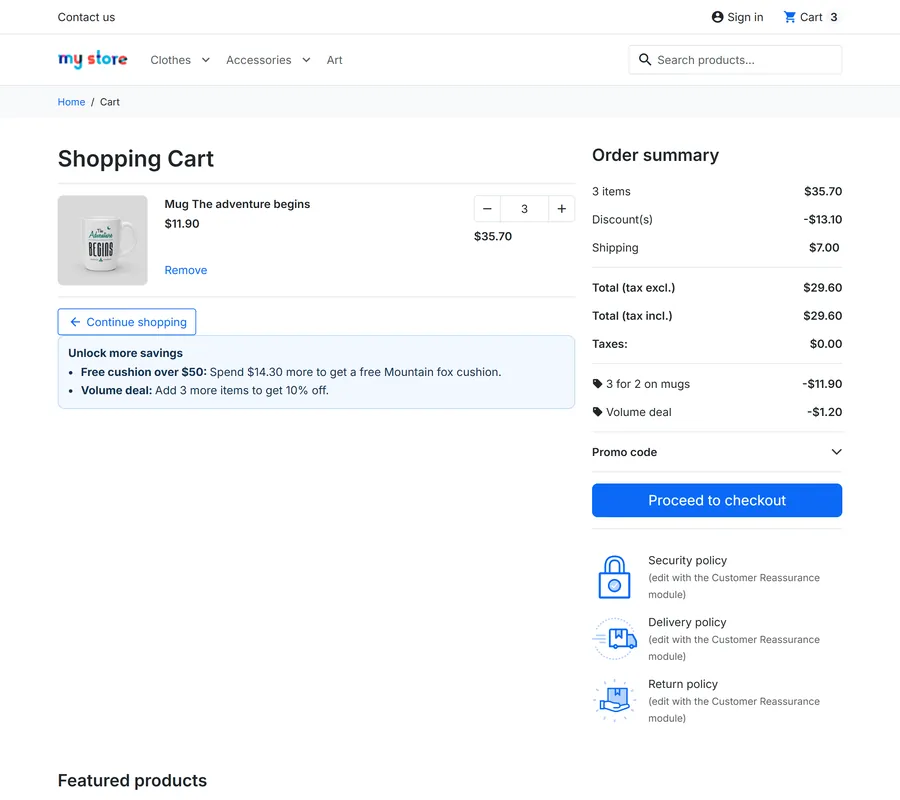Click the -$11.90 mug discount value
This screenshot has width=900, height=800.
point(822,384)
